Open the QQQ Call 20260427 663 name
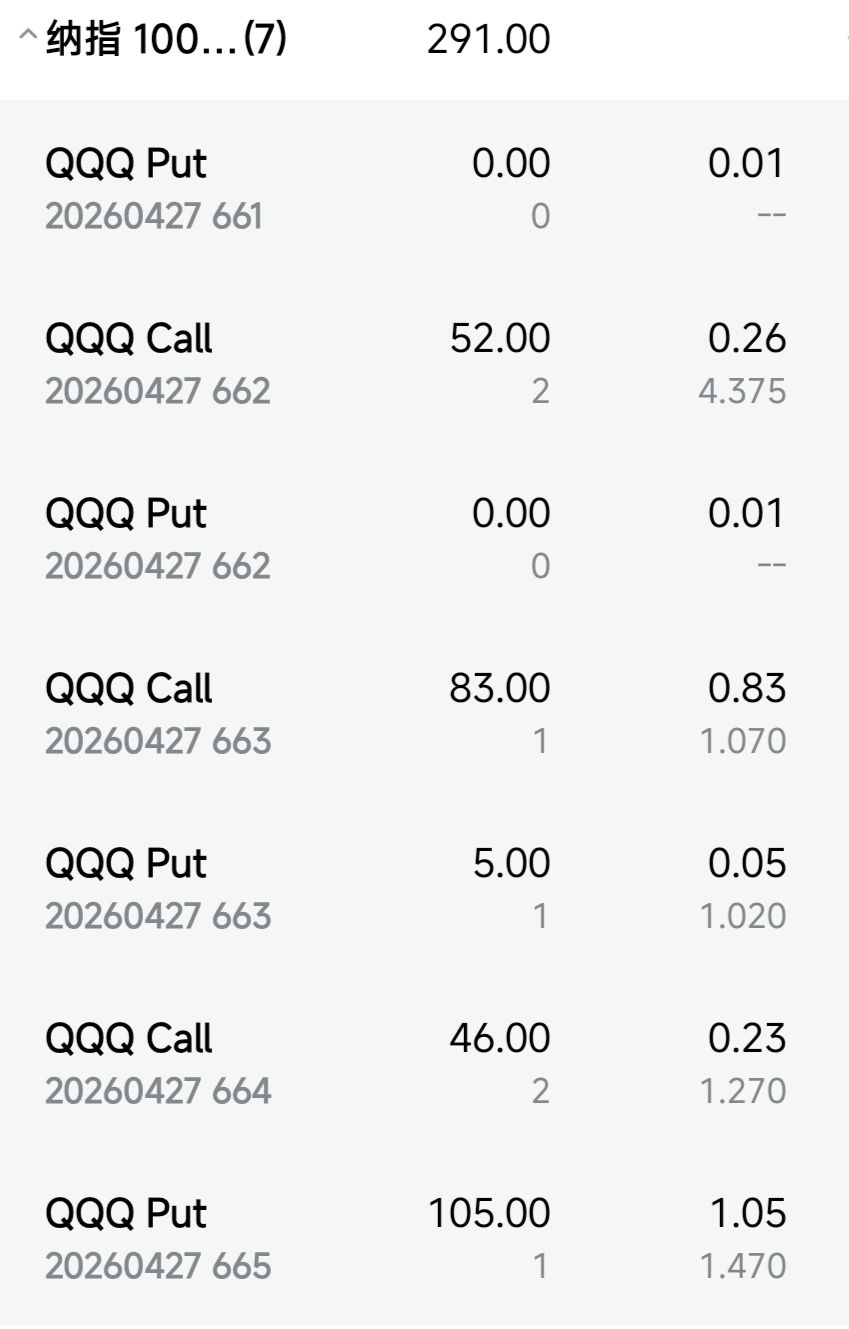The height and width of the screenshot is (1329, 849). tap(129, 688)
